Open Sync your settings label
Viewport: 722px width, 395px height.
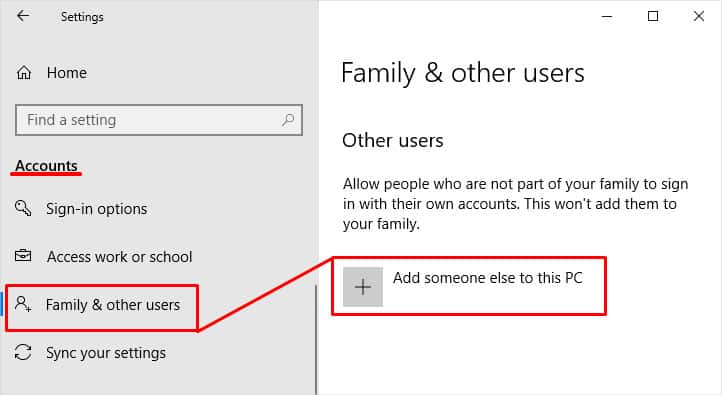pyautogui.click(x=106, y=353)
